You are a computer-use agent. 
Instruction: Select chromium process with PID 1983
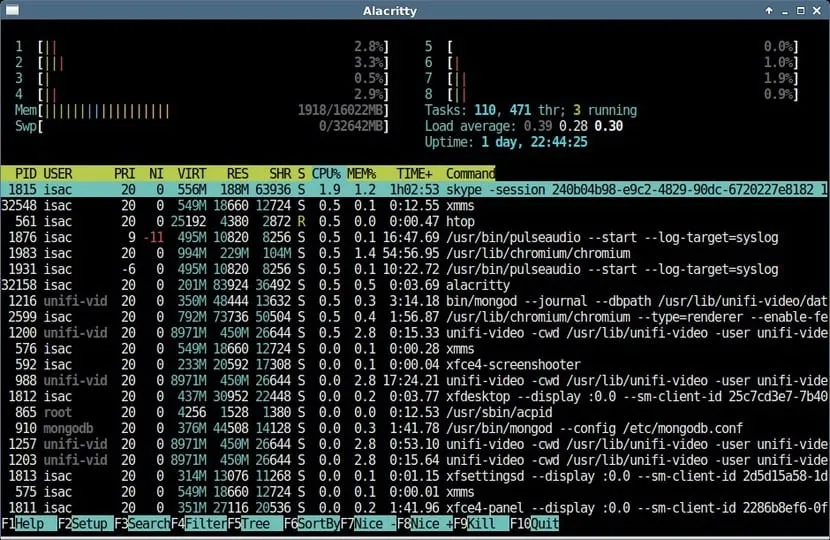tap(415, 253)
